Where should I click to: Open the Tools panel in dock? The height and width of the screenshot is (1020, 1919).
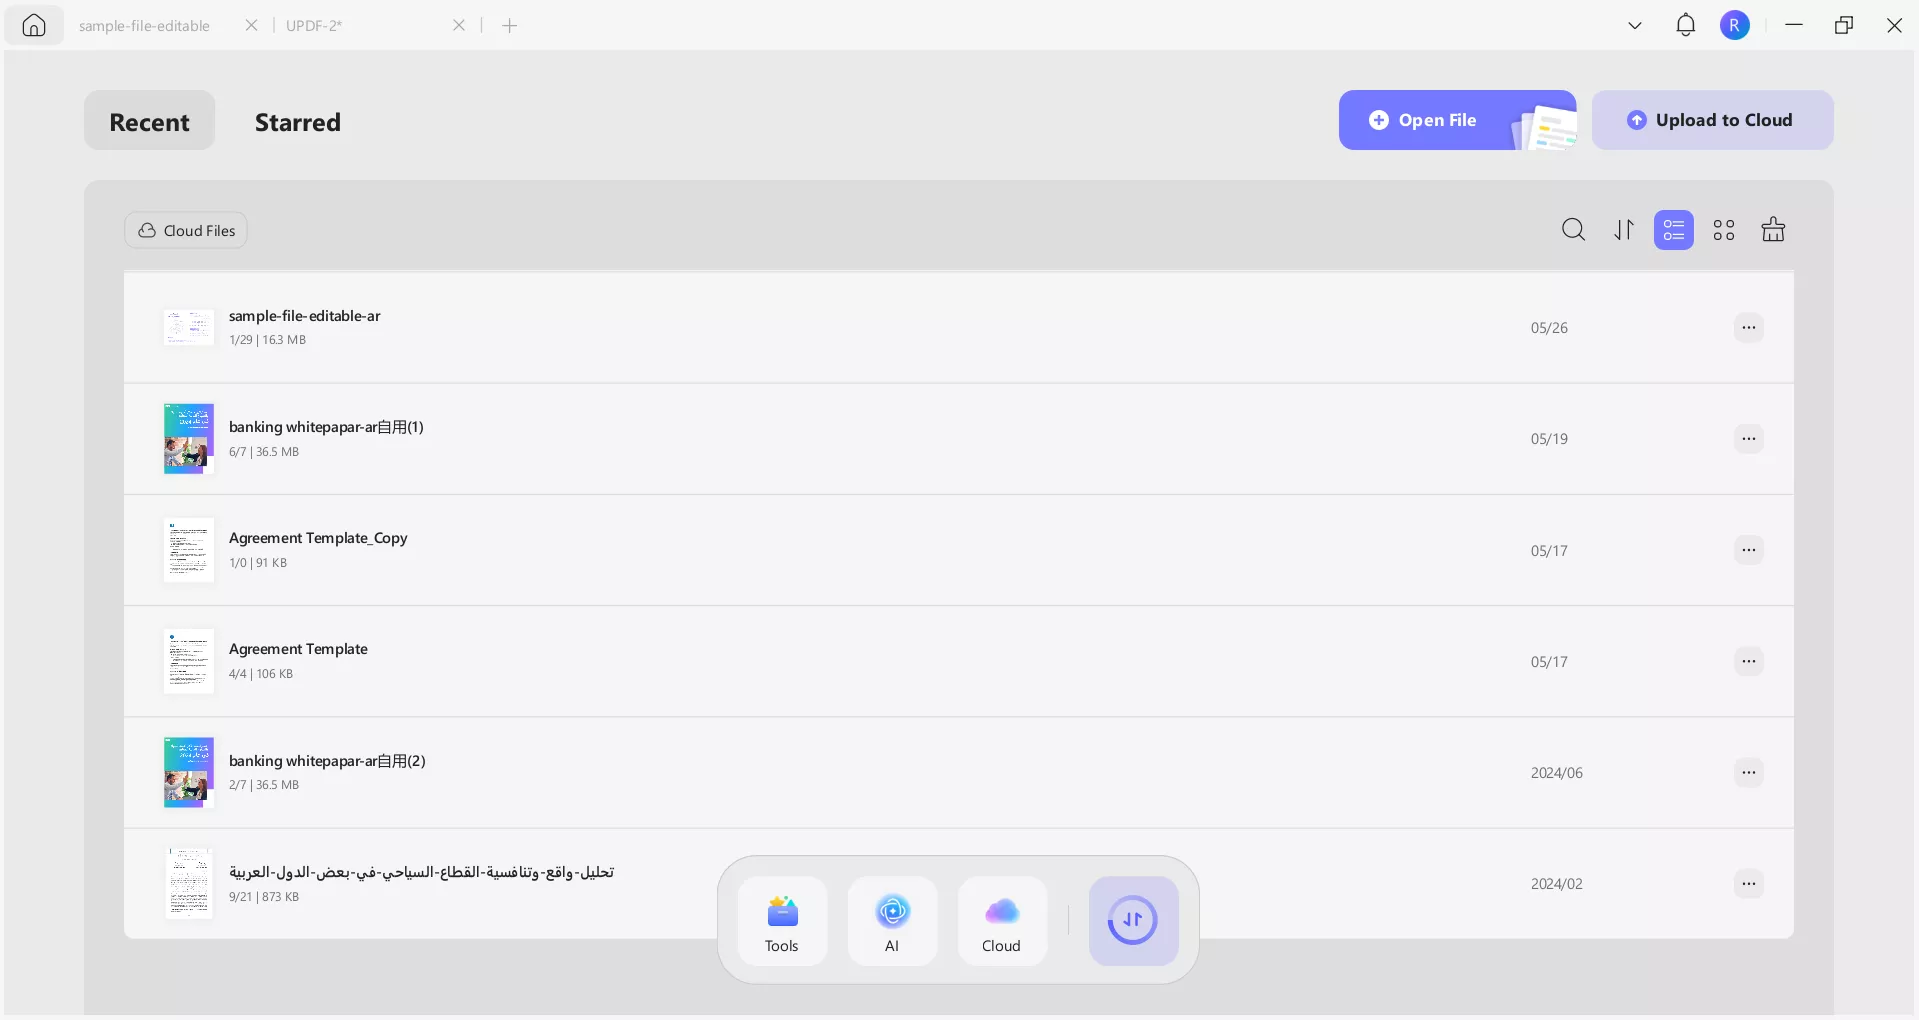pos(782,921)
